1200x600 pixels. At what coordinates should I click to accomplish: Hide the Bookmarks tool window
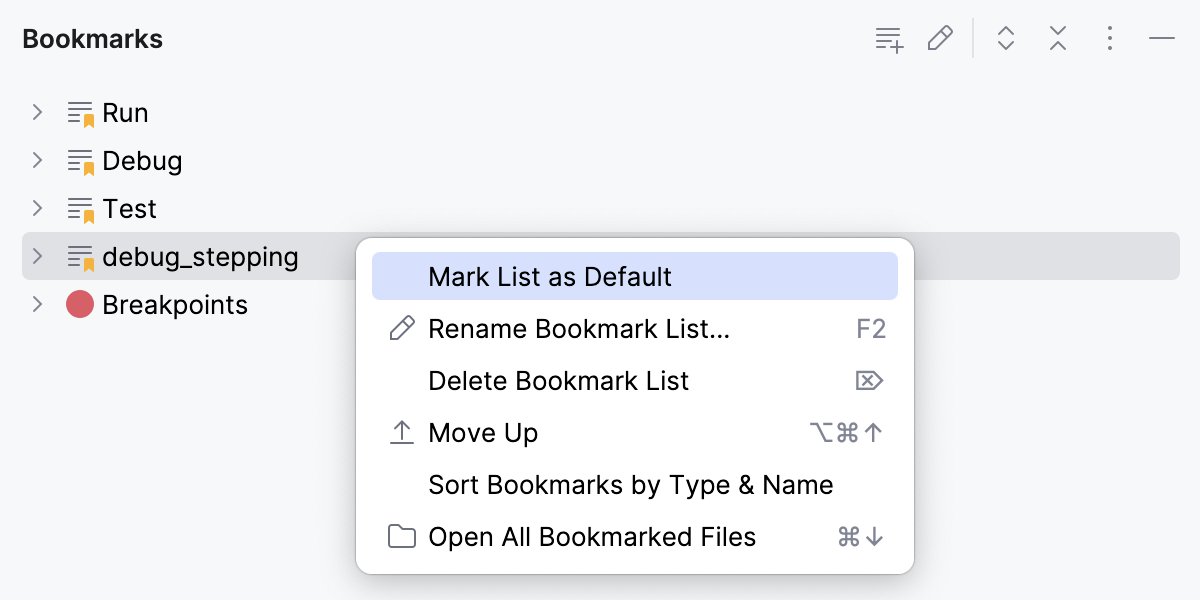click(1161, 38)
